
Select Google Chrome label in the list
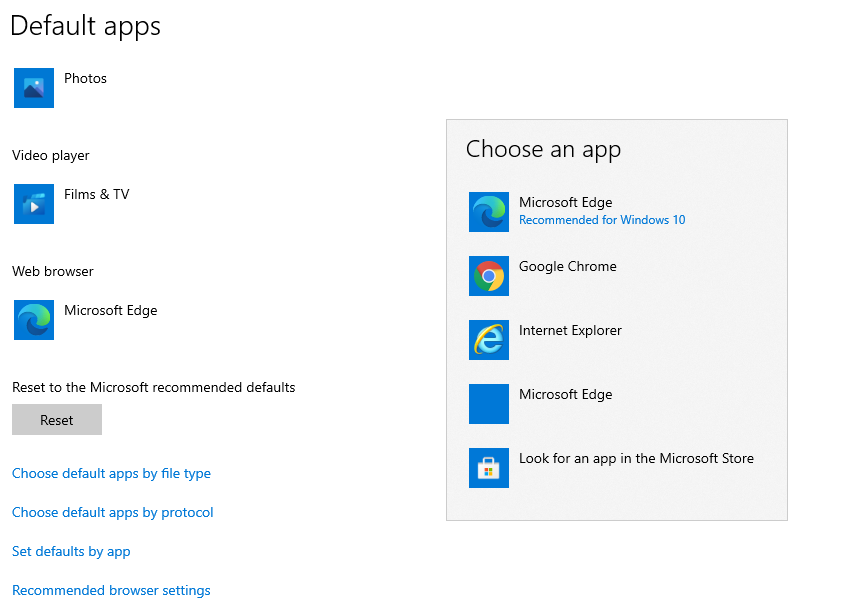568,266
